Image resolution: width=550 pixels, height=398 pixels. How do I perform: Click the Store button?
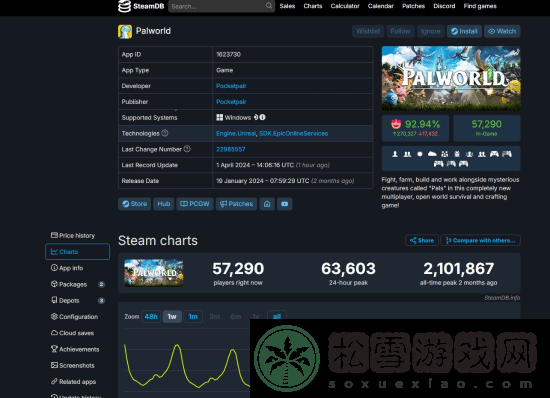point(135,204)
